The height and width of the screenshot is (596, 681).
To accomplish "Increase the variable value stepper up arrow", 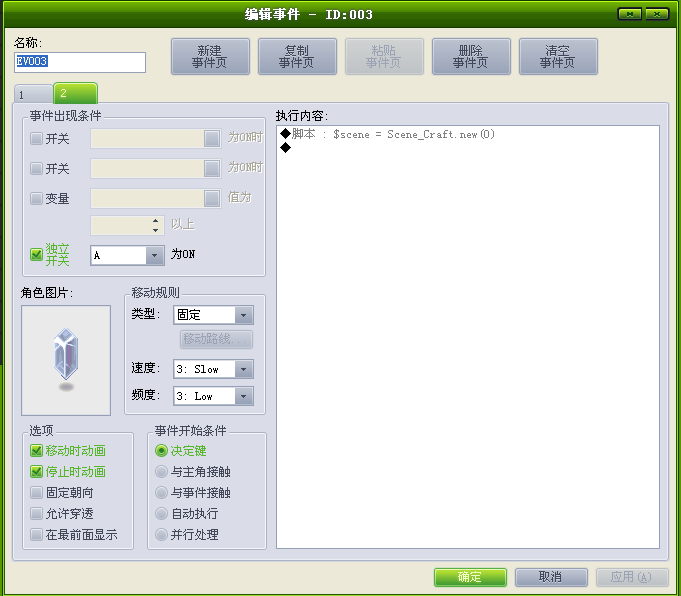I will coord(155,221).
